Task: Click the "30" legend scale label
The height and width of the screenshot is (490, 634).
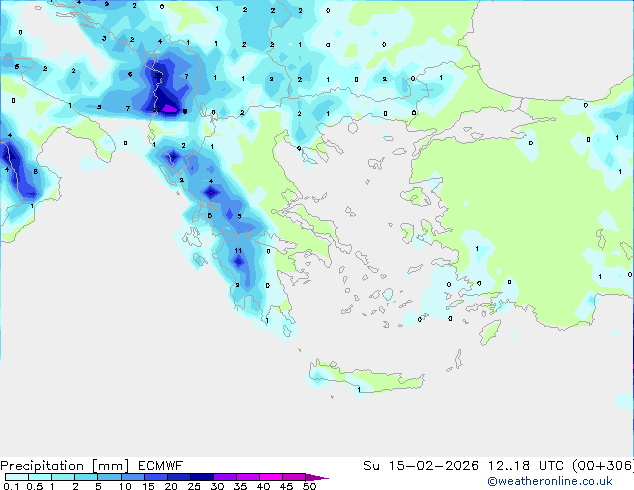Action: pos(217,486)
